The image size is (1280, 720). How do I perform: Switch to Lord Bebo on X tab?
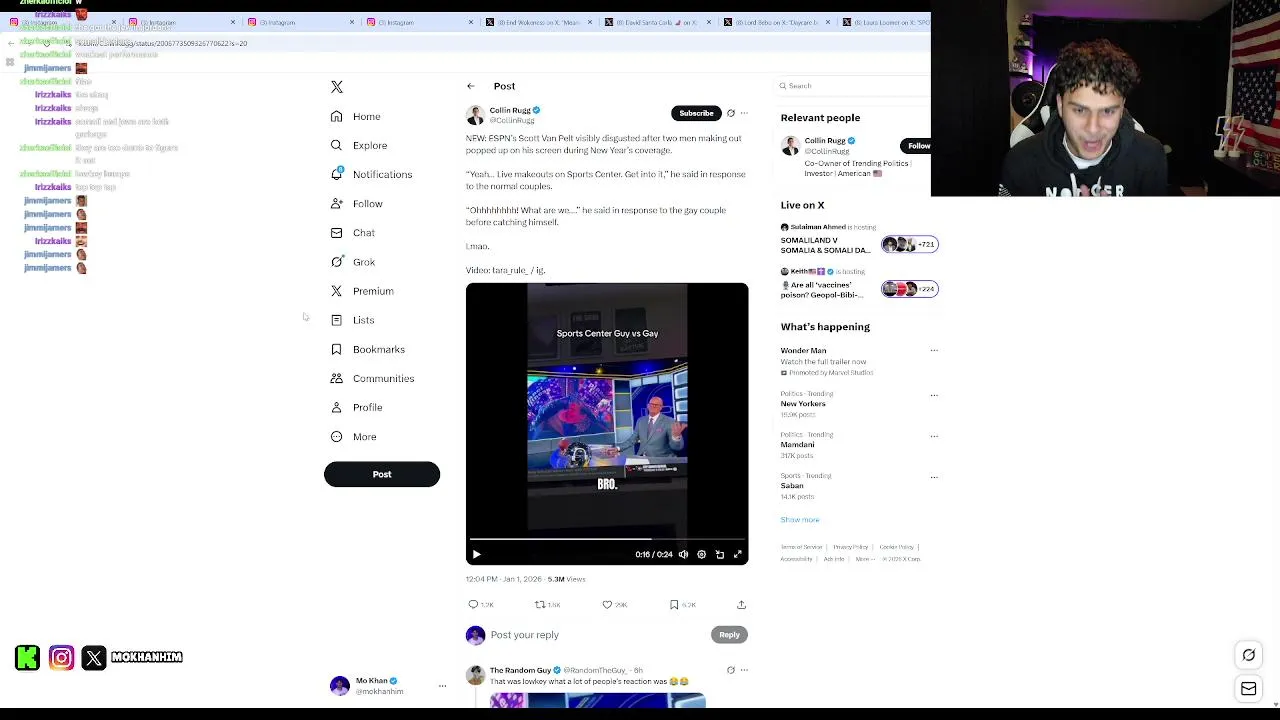click(775, 22)
